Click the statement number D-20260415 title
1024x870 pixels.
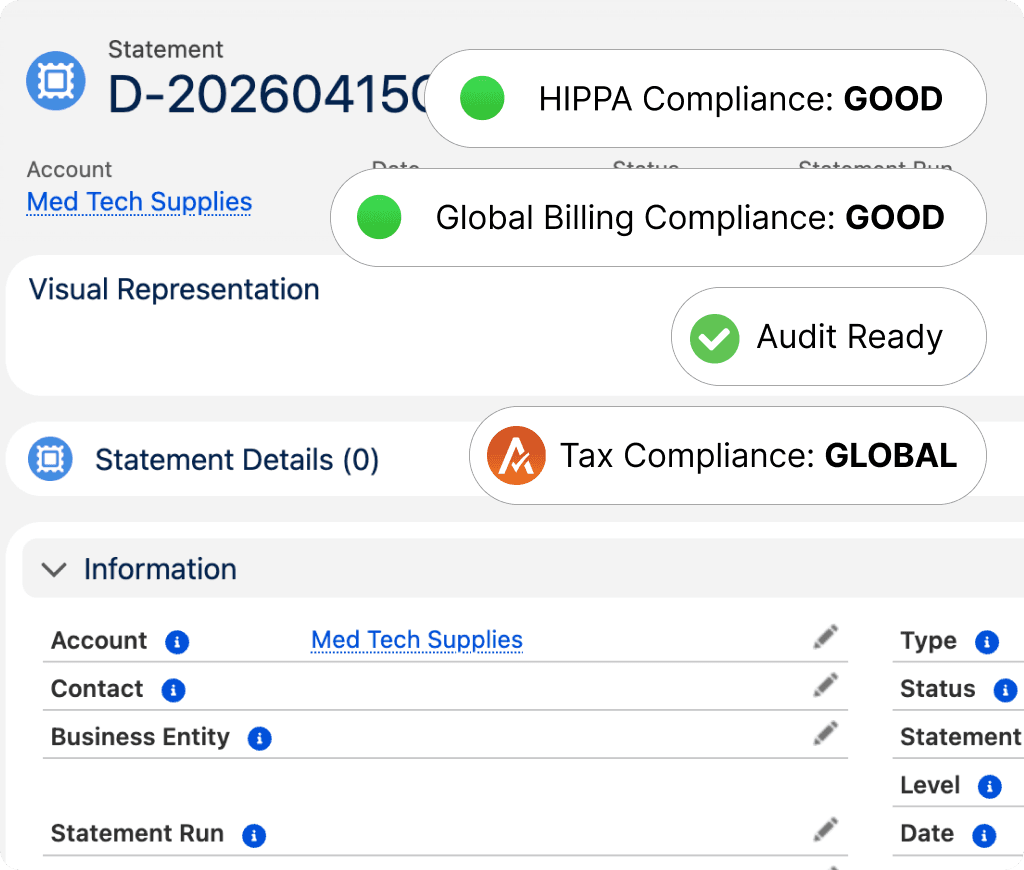[x=266, y=95]
